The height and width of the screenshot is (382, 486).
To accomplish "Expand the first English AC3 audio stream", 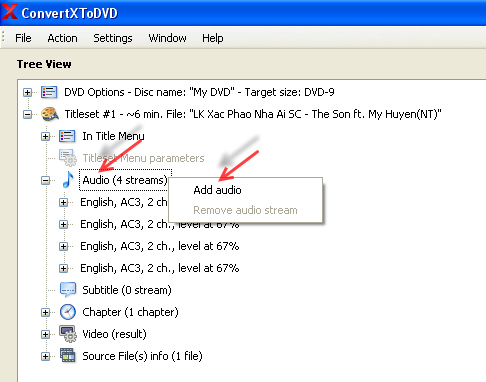I will coord(63,202).
